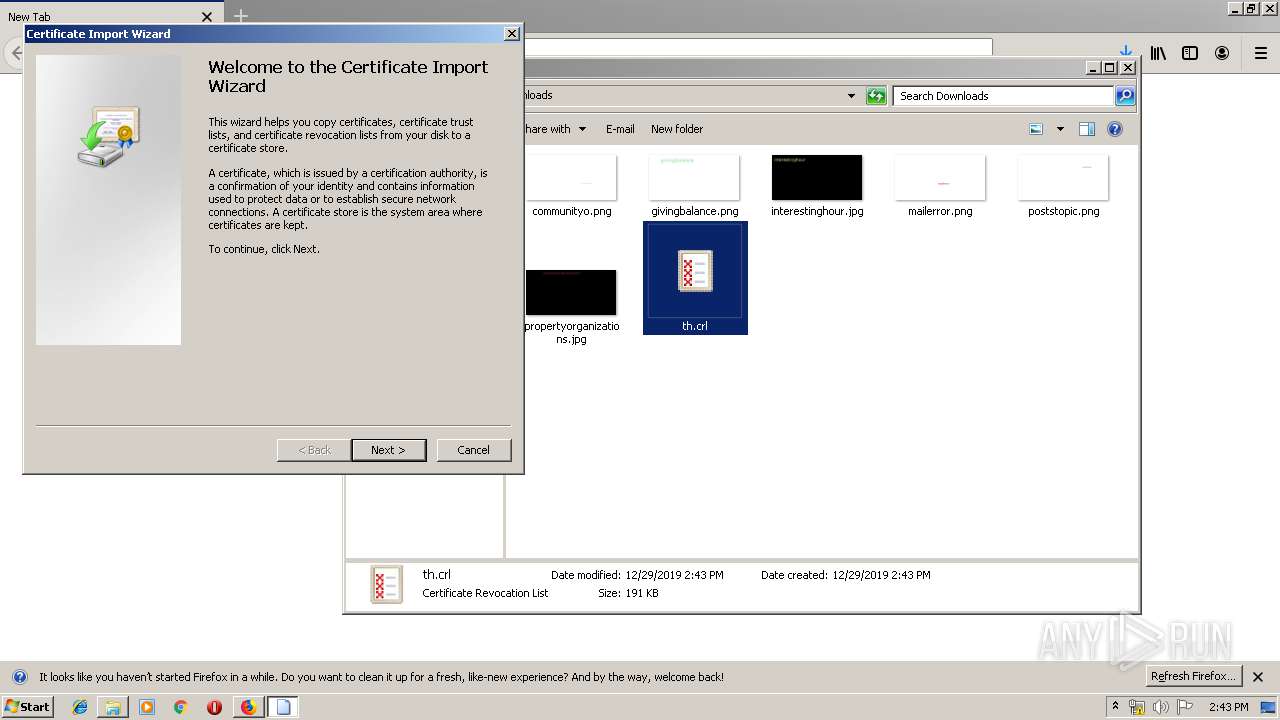The image size is (1280, 720).
Task: Toggle the Firefox sidebar icon
Action: (x=1190, y=53)
